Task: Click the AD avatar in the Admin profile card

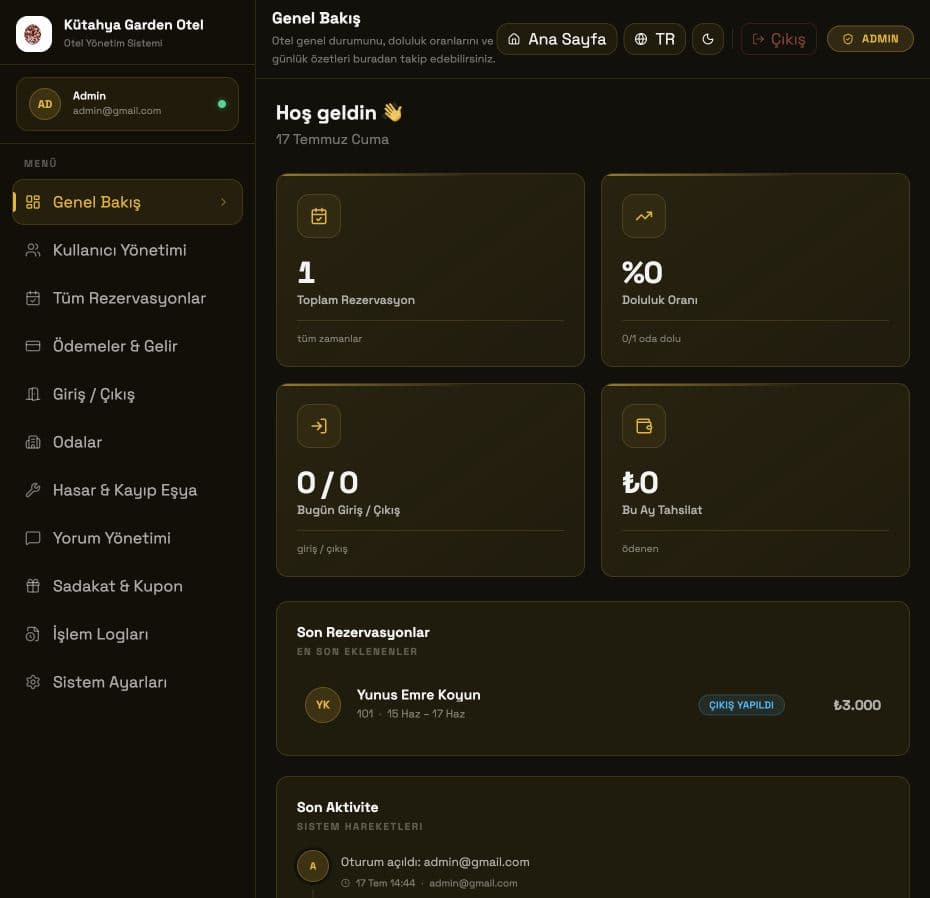Action: (45, 104)
